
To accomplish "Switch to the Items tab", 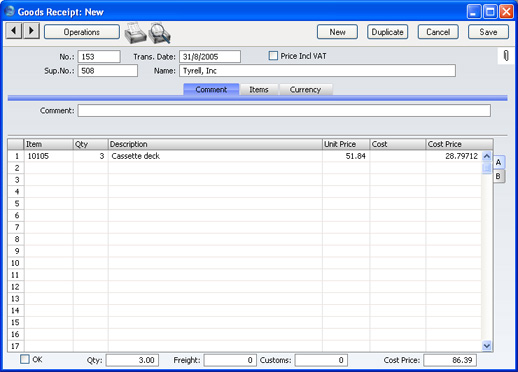I will click(x=259, y=89).
